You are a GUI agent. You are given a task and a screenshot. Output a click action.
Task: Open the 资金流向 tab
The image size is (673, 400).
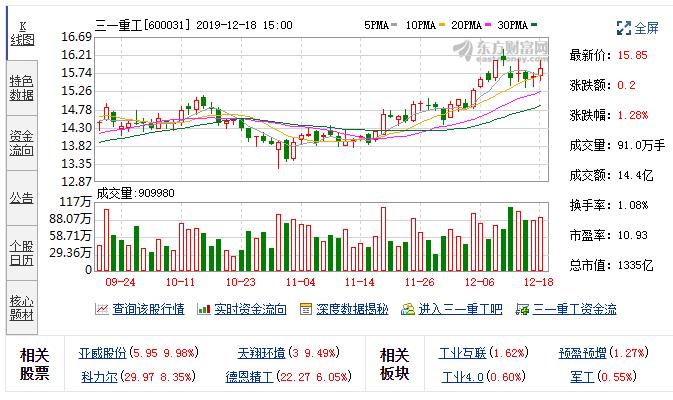[x=22, y=143]
